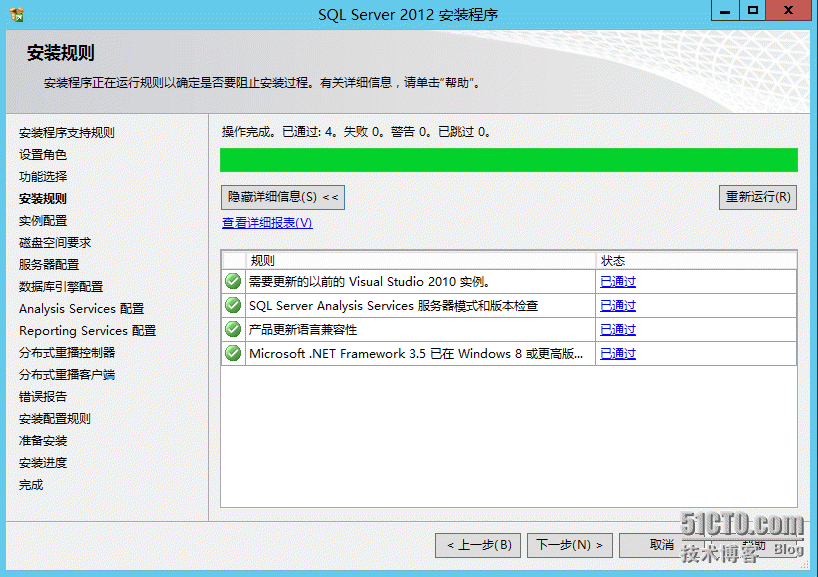Select 服务器配置 step in sidebar
The image size is (818, 577).
[49, 265]
